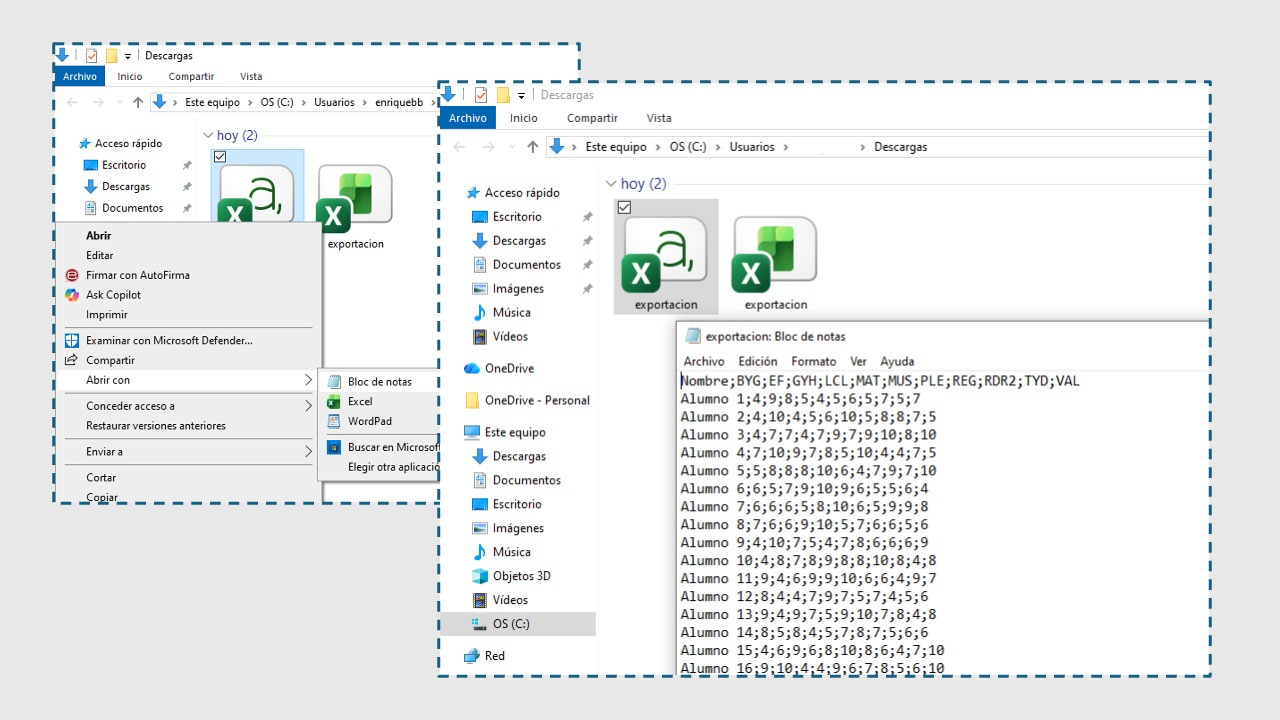Select OS (C:) drive in sidebar
The height and width of the screenshot is (720, 1280).
(x=518, y=624)
